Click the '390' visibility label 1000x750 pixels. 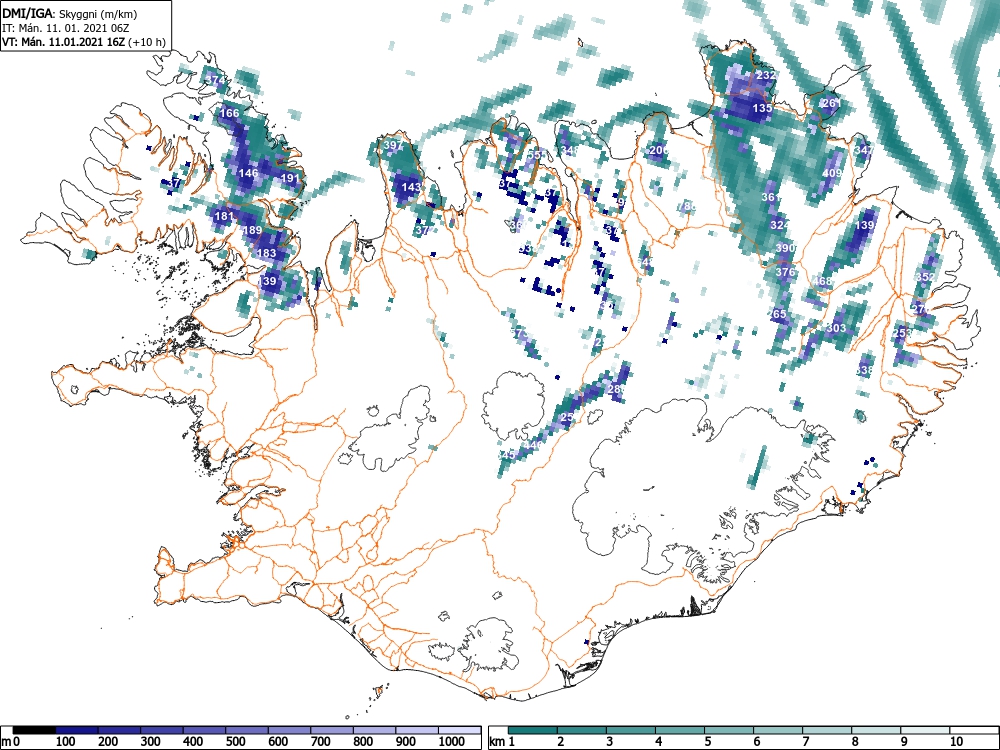tap(786, 248)
